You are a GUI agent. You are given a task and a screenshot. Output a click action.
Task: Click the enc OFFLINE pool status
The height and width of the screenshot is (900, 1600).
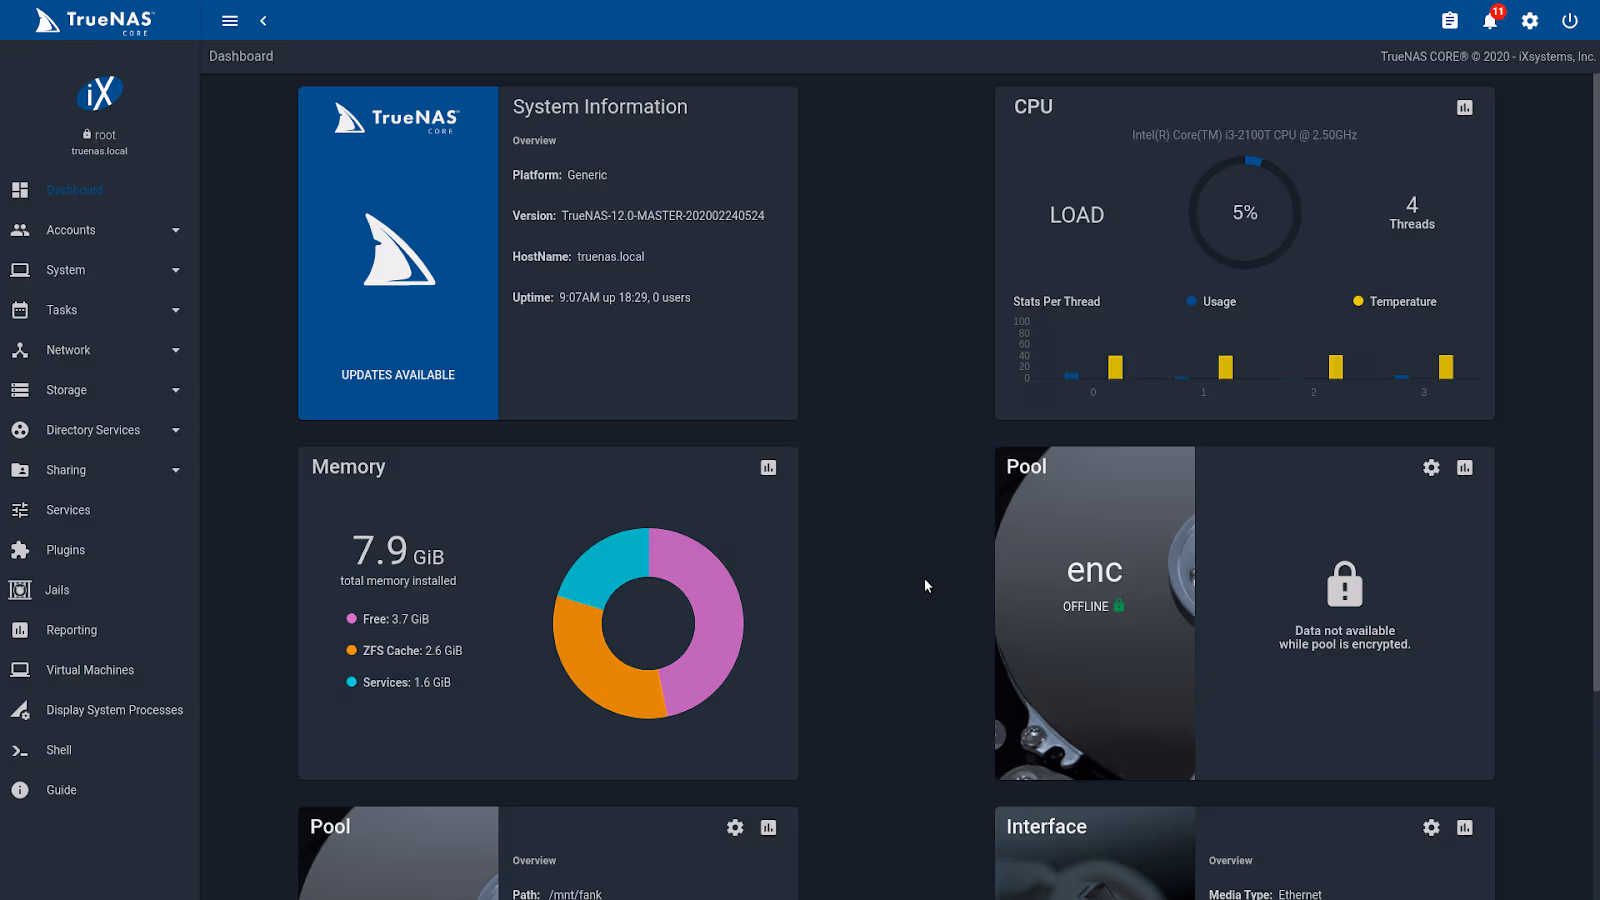click(1094, 606)
